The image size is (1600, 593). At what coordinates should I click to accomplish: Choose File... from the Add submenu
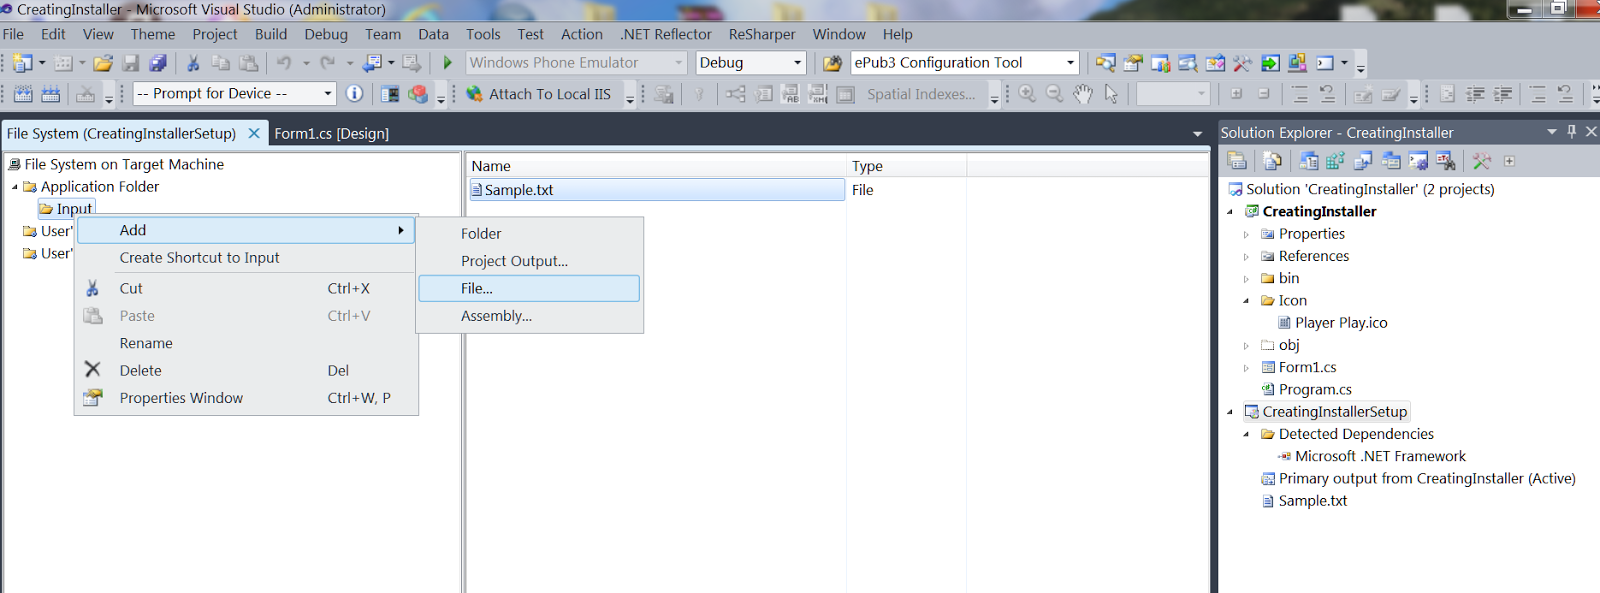[477, 288]
